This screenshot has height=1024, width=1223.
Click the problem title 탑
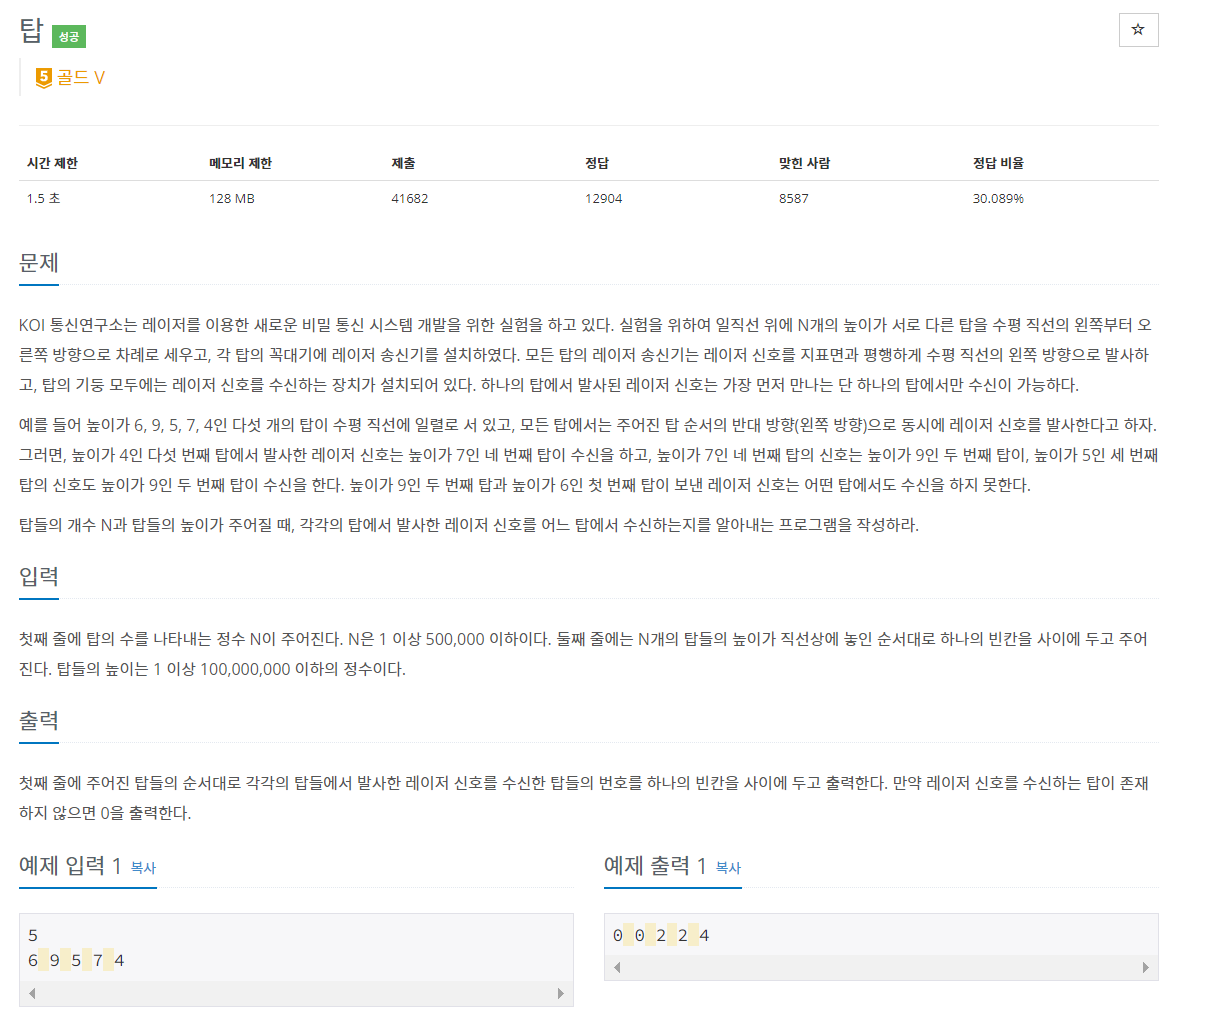pos(31,32)
